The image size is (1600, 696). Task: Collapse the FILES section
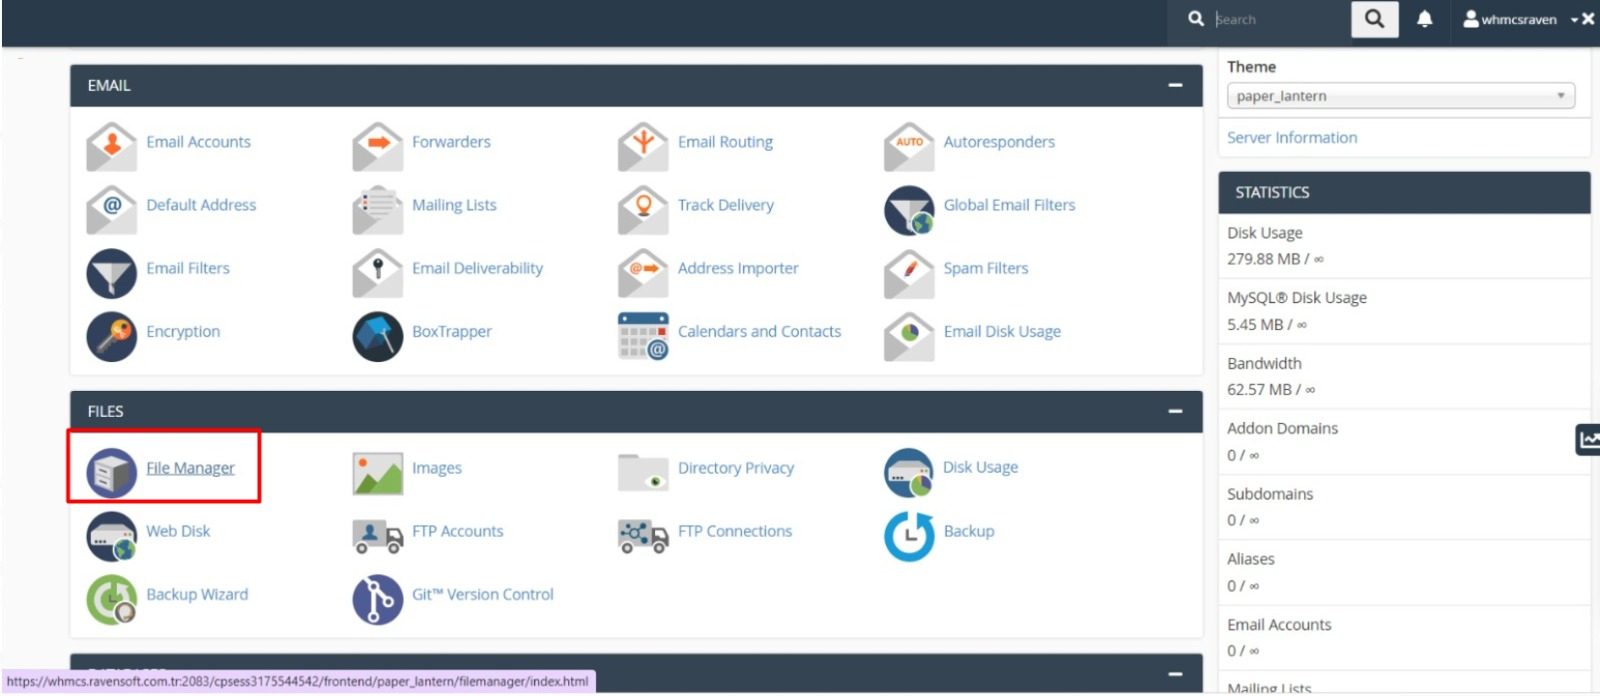pyautogui.click(x=1175, y=412)
